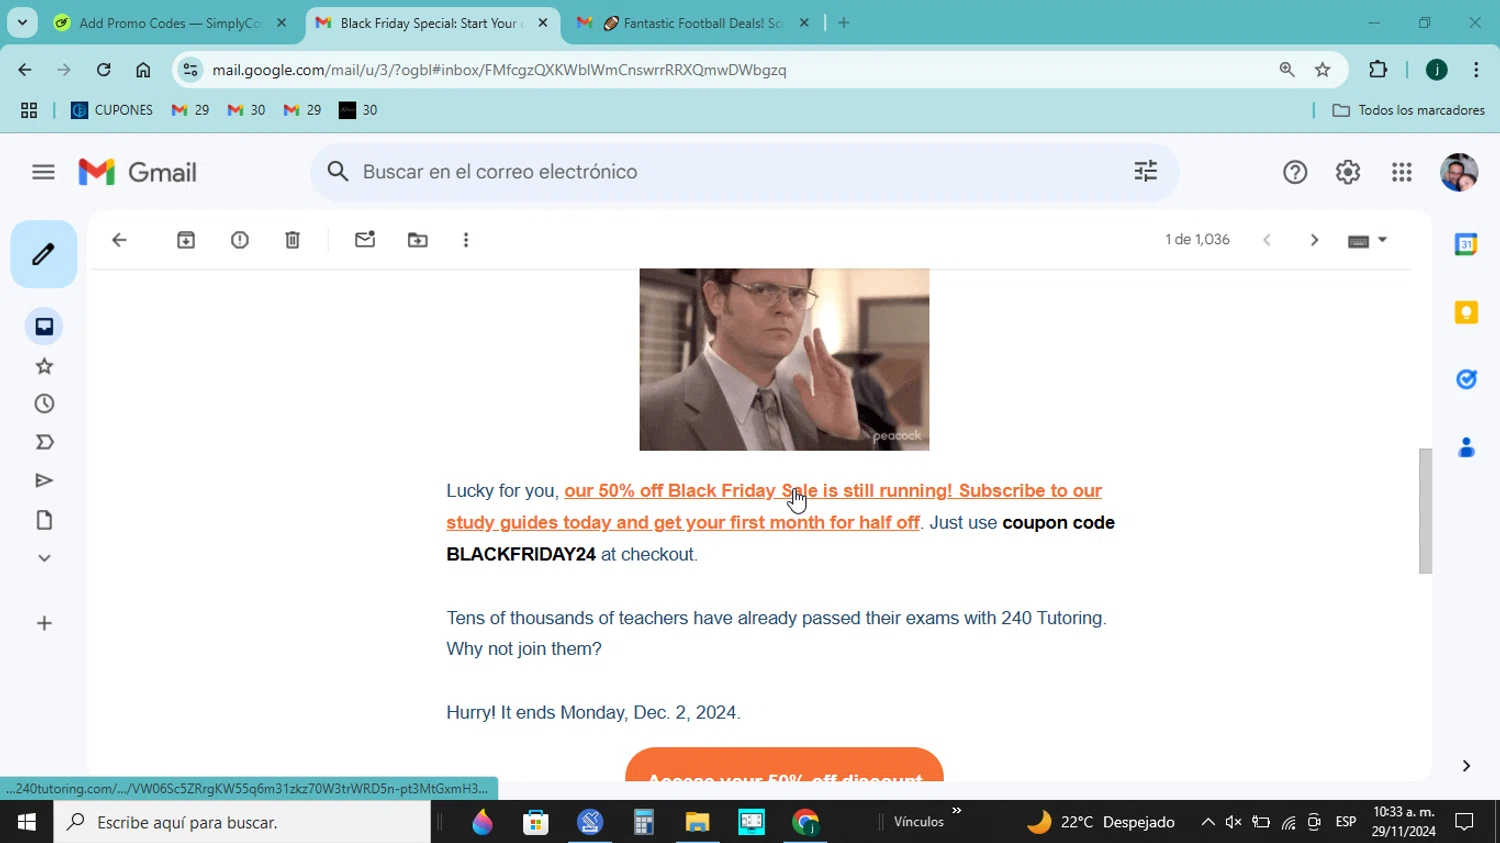This screenshot has width=1500, height=843.
Task: Open first Gmail 29 bookmark
Action: pyautogui.click(x=190, y=110)
